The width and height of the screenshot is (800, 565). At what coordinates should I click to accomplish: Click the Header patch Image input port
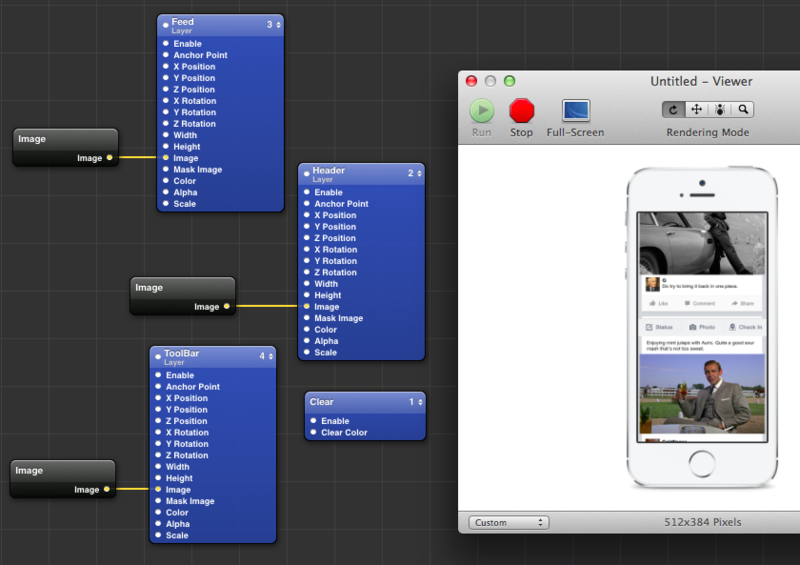(307, 306)
